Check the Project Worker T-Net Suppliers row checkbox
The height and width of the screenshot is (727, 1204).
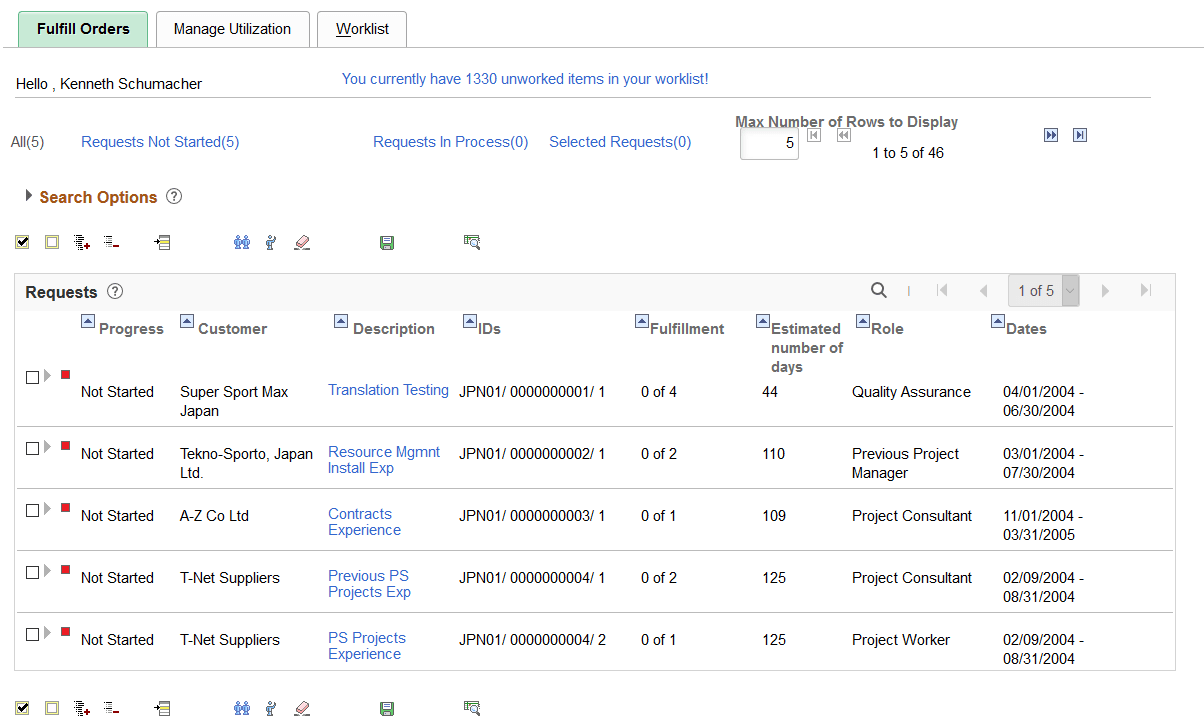(31, 634)
